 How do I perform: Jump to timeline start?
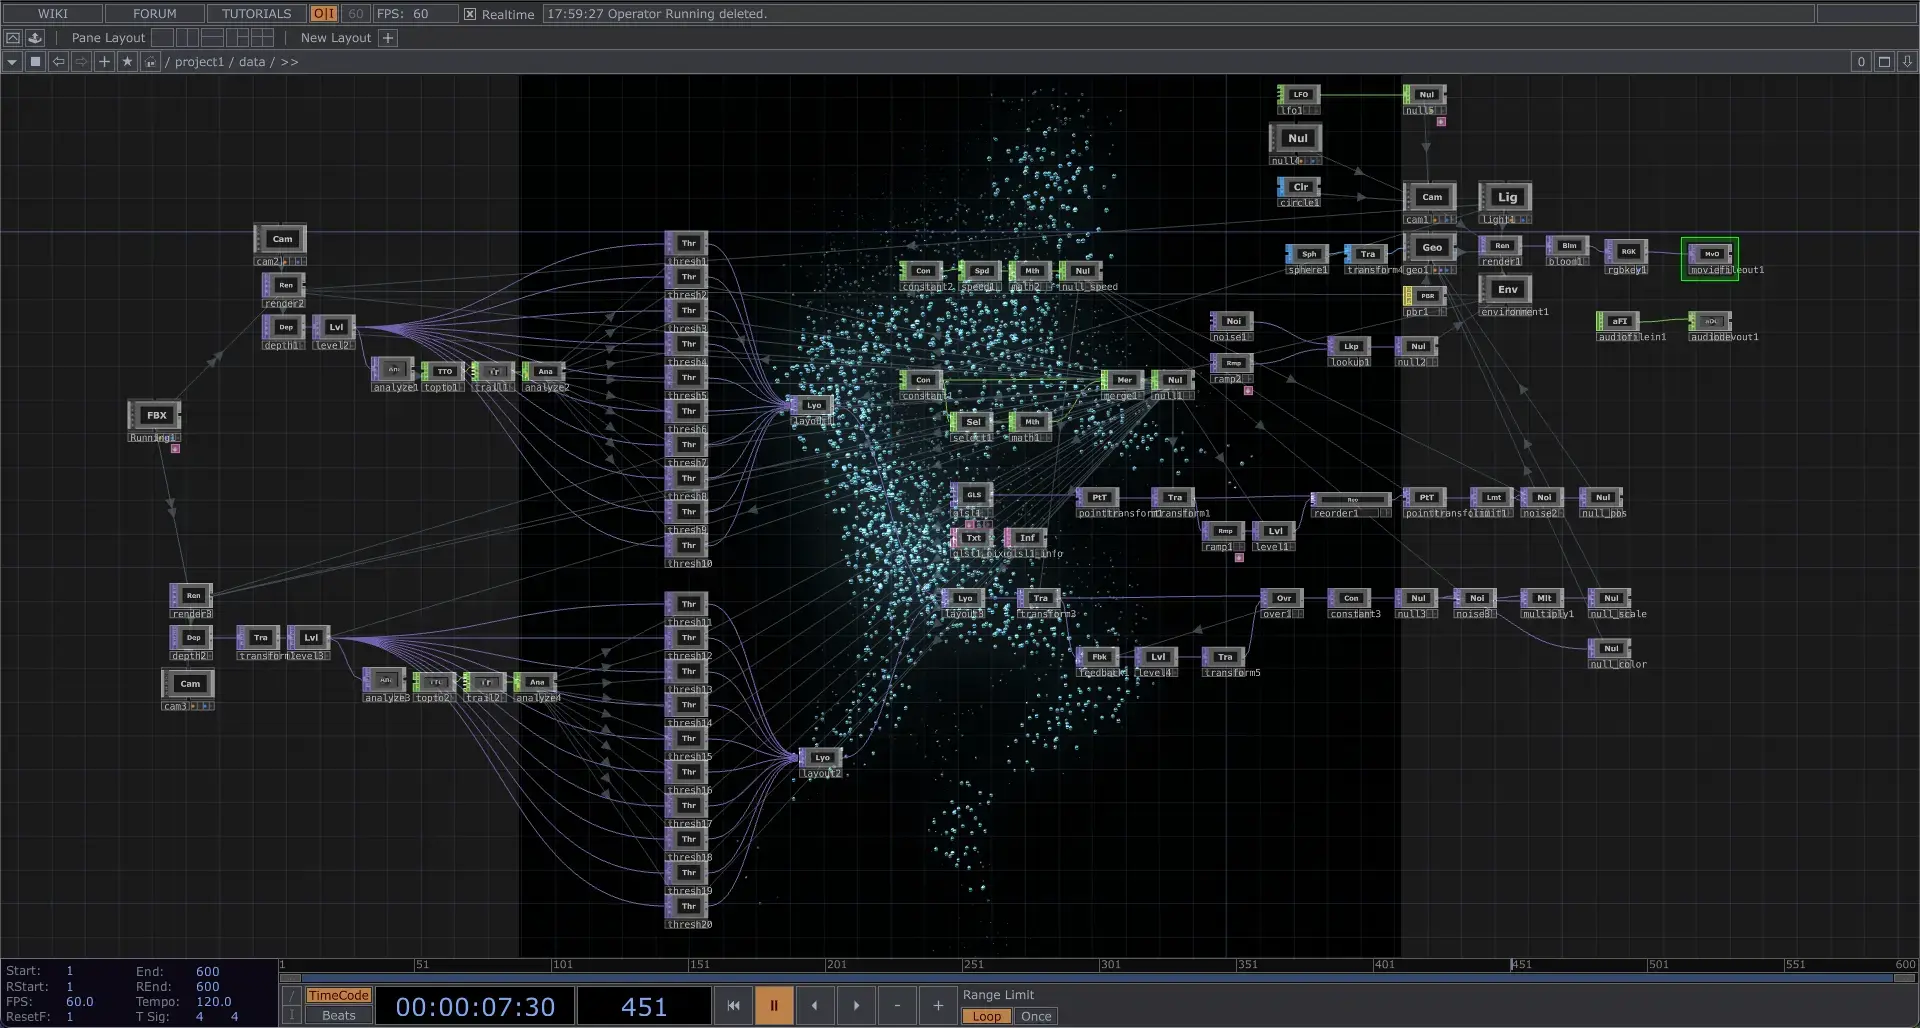[x=733, y=1006]
